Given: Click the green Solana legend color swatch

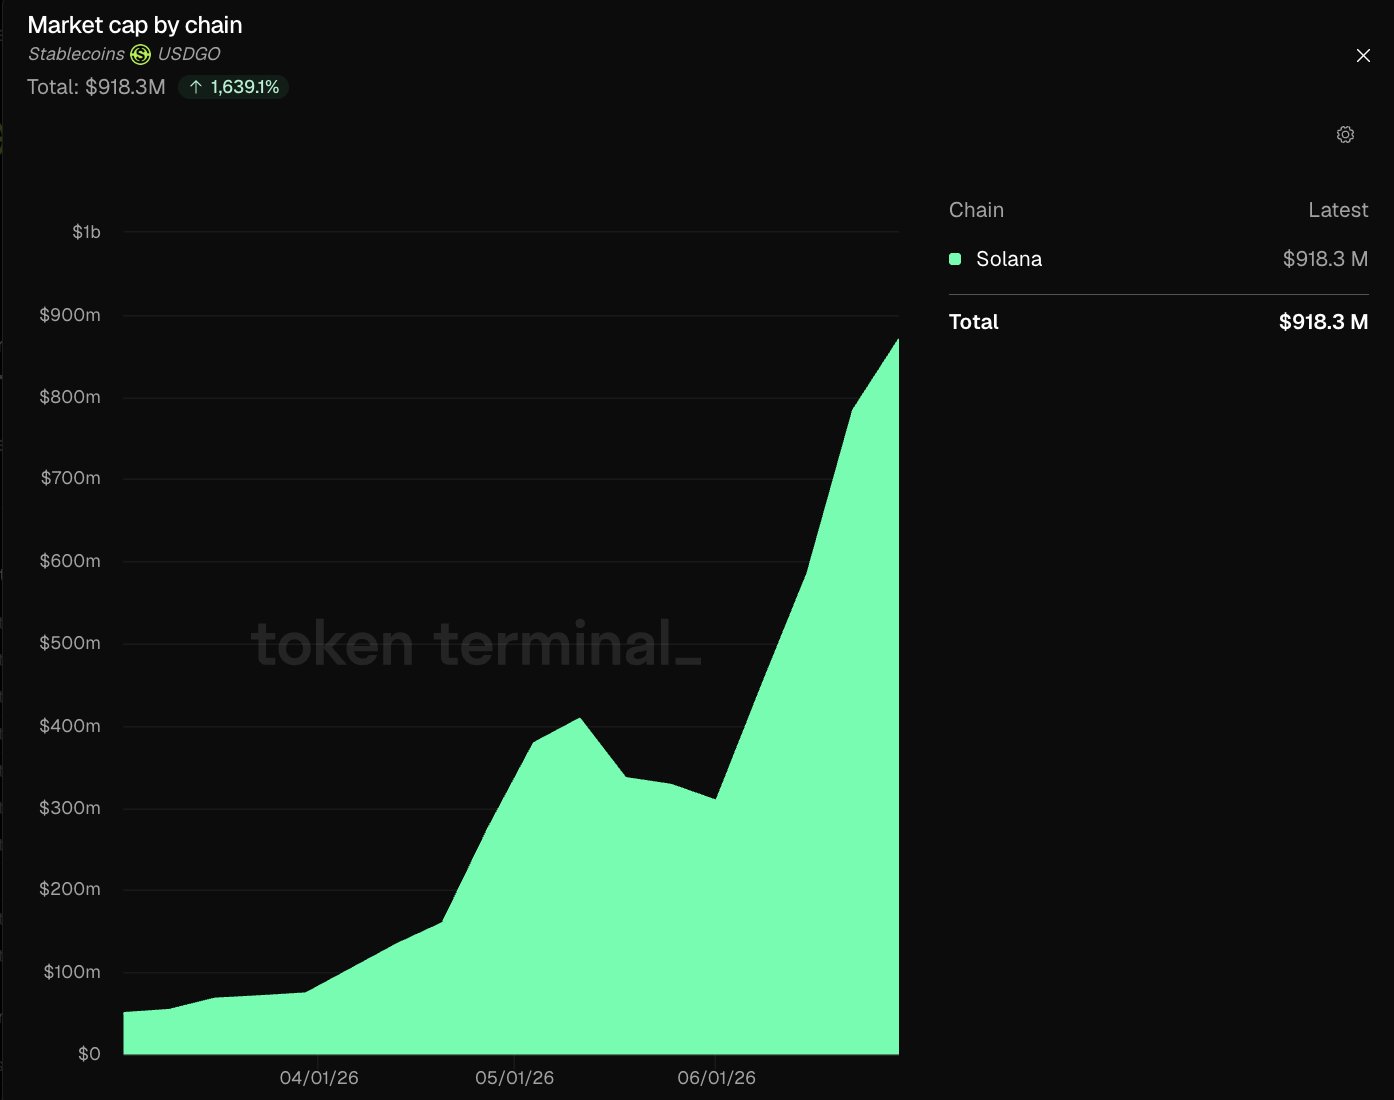Looking at the screenshot, I should (x=955, y=259).
